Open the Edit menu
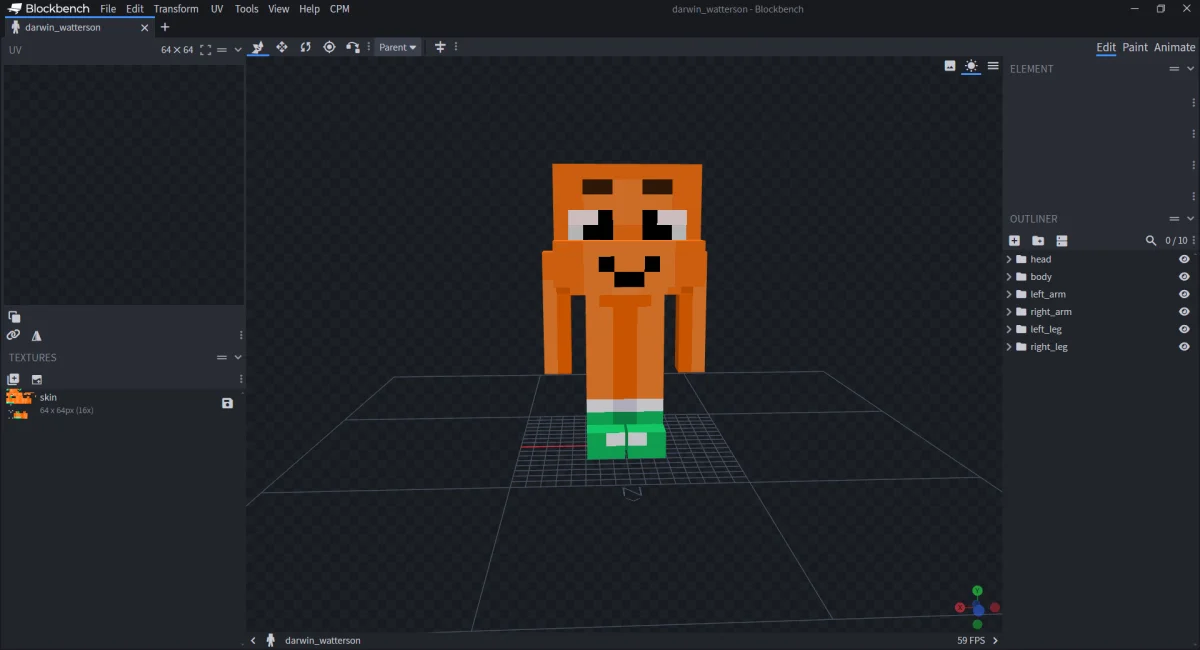 coord(135,9)
